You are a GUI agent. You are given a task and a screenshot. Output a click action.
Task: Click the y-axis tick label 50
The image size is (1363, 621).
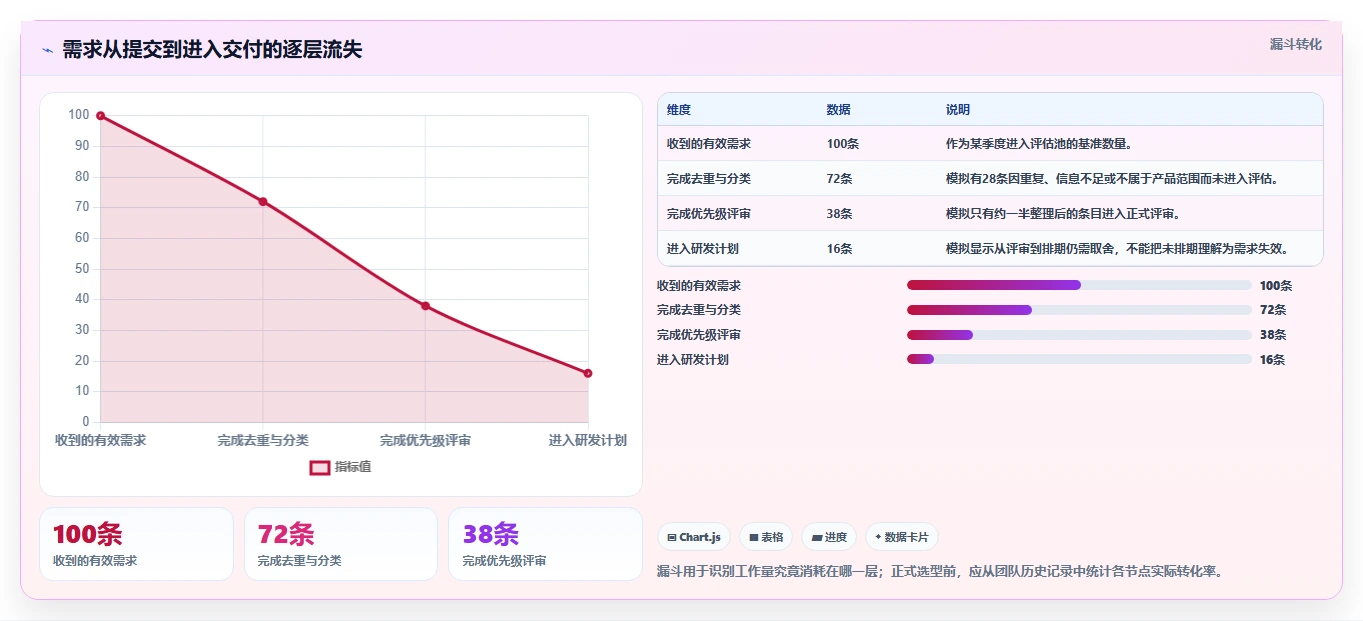(x=82, y=269)
